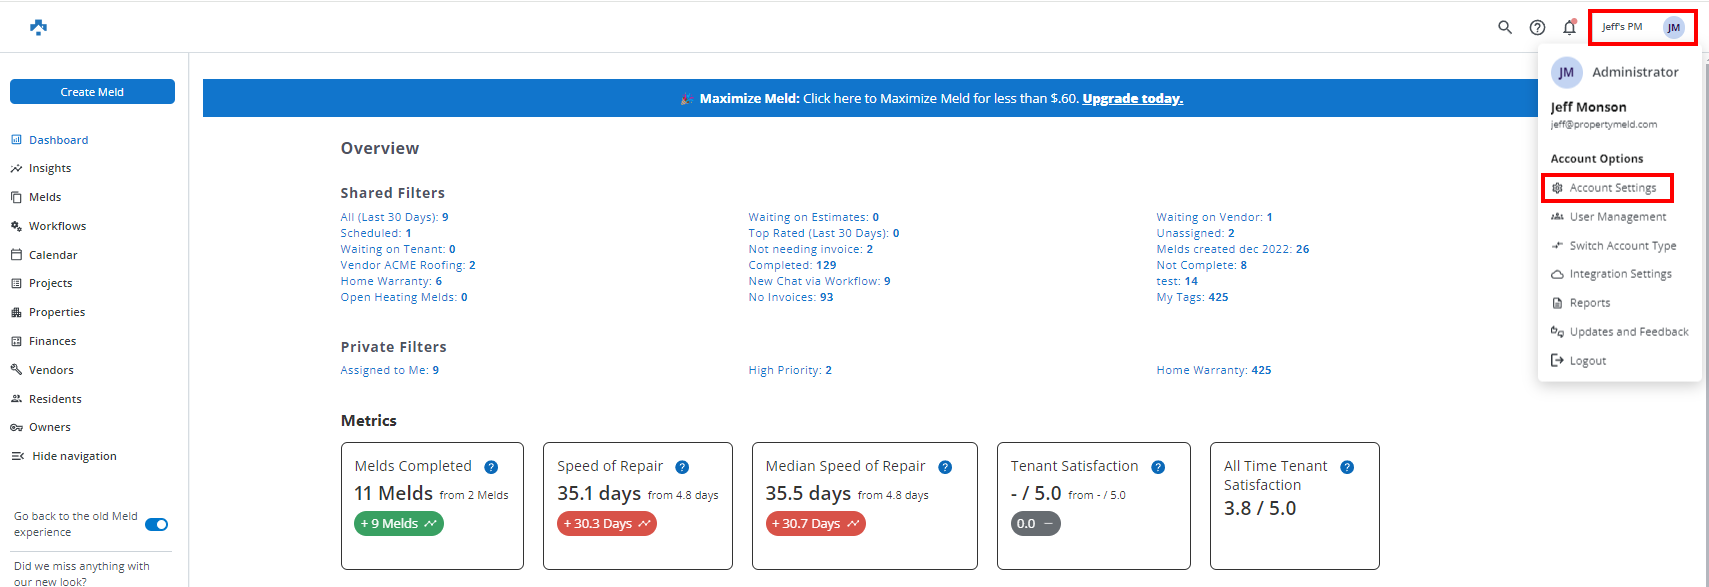Open the Insights sidebar item

click(x=50, y=169)
